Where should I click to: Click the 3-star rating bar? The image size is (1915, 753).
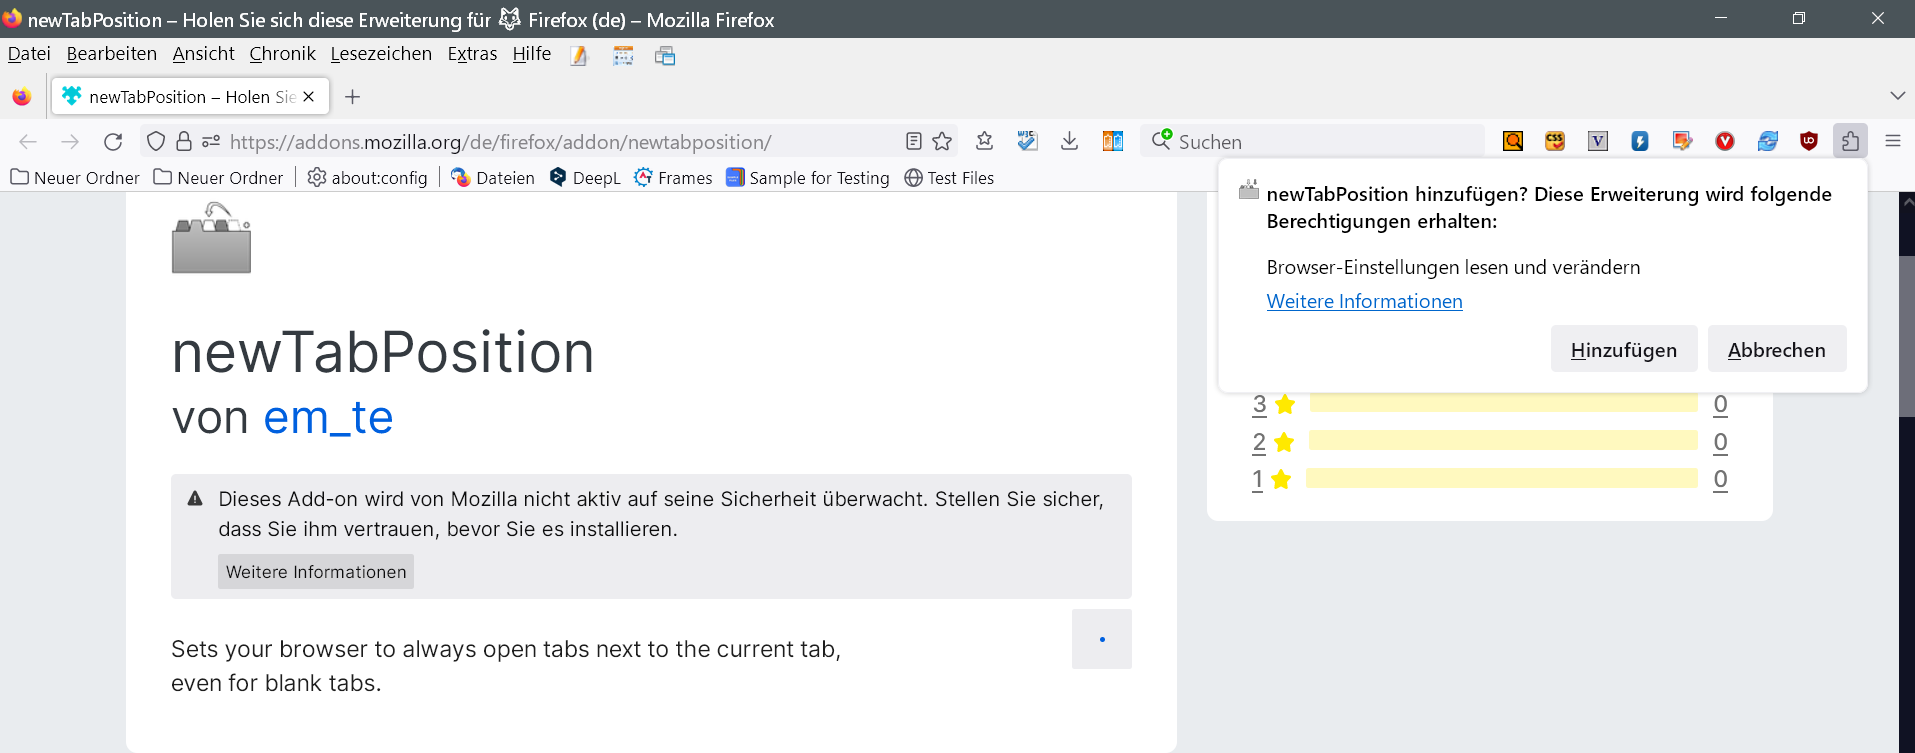click(x=1503, y=404)
